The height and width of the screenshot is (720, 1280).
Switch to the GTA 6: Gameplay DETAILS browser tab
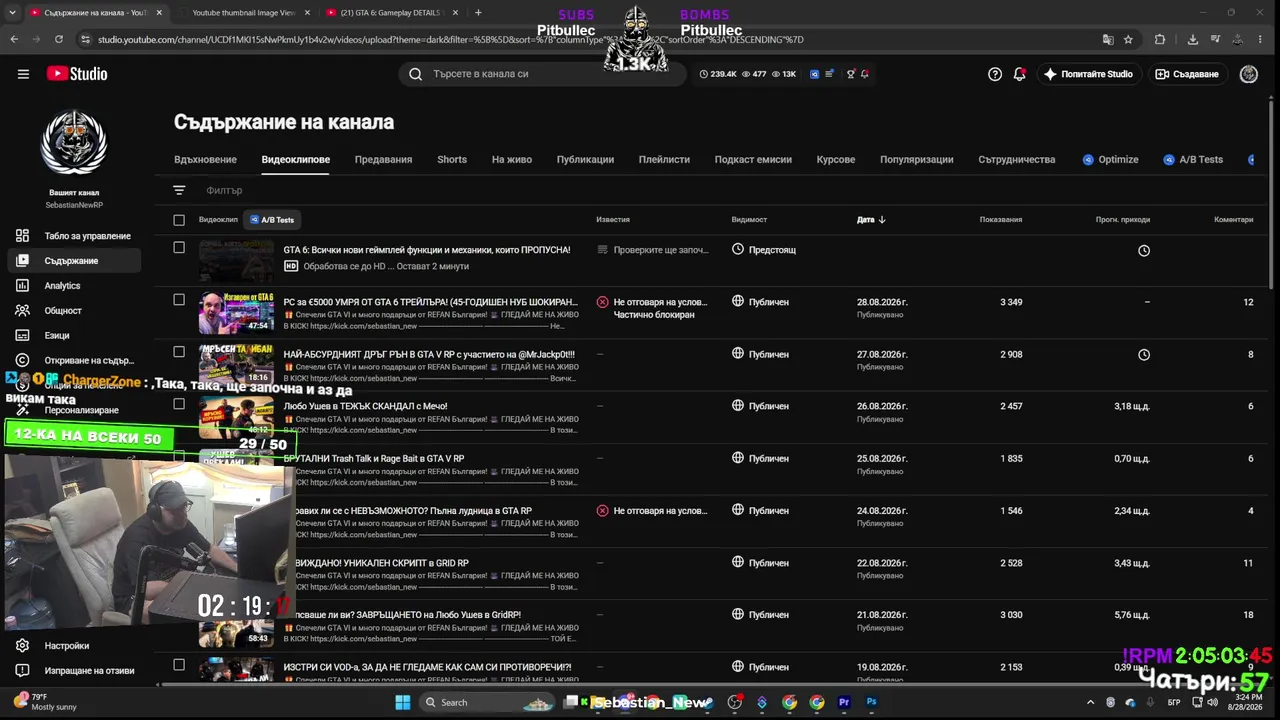pyautogui.click(x=392, y=13)
